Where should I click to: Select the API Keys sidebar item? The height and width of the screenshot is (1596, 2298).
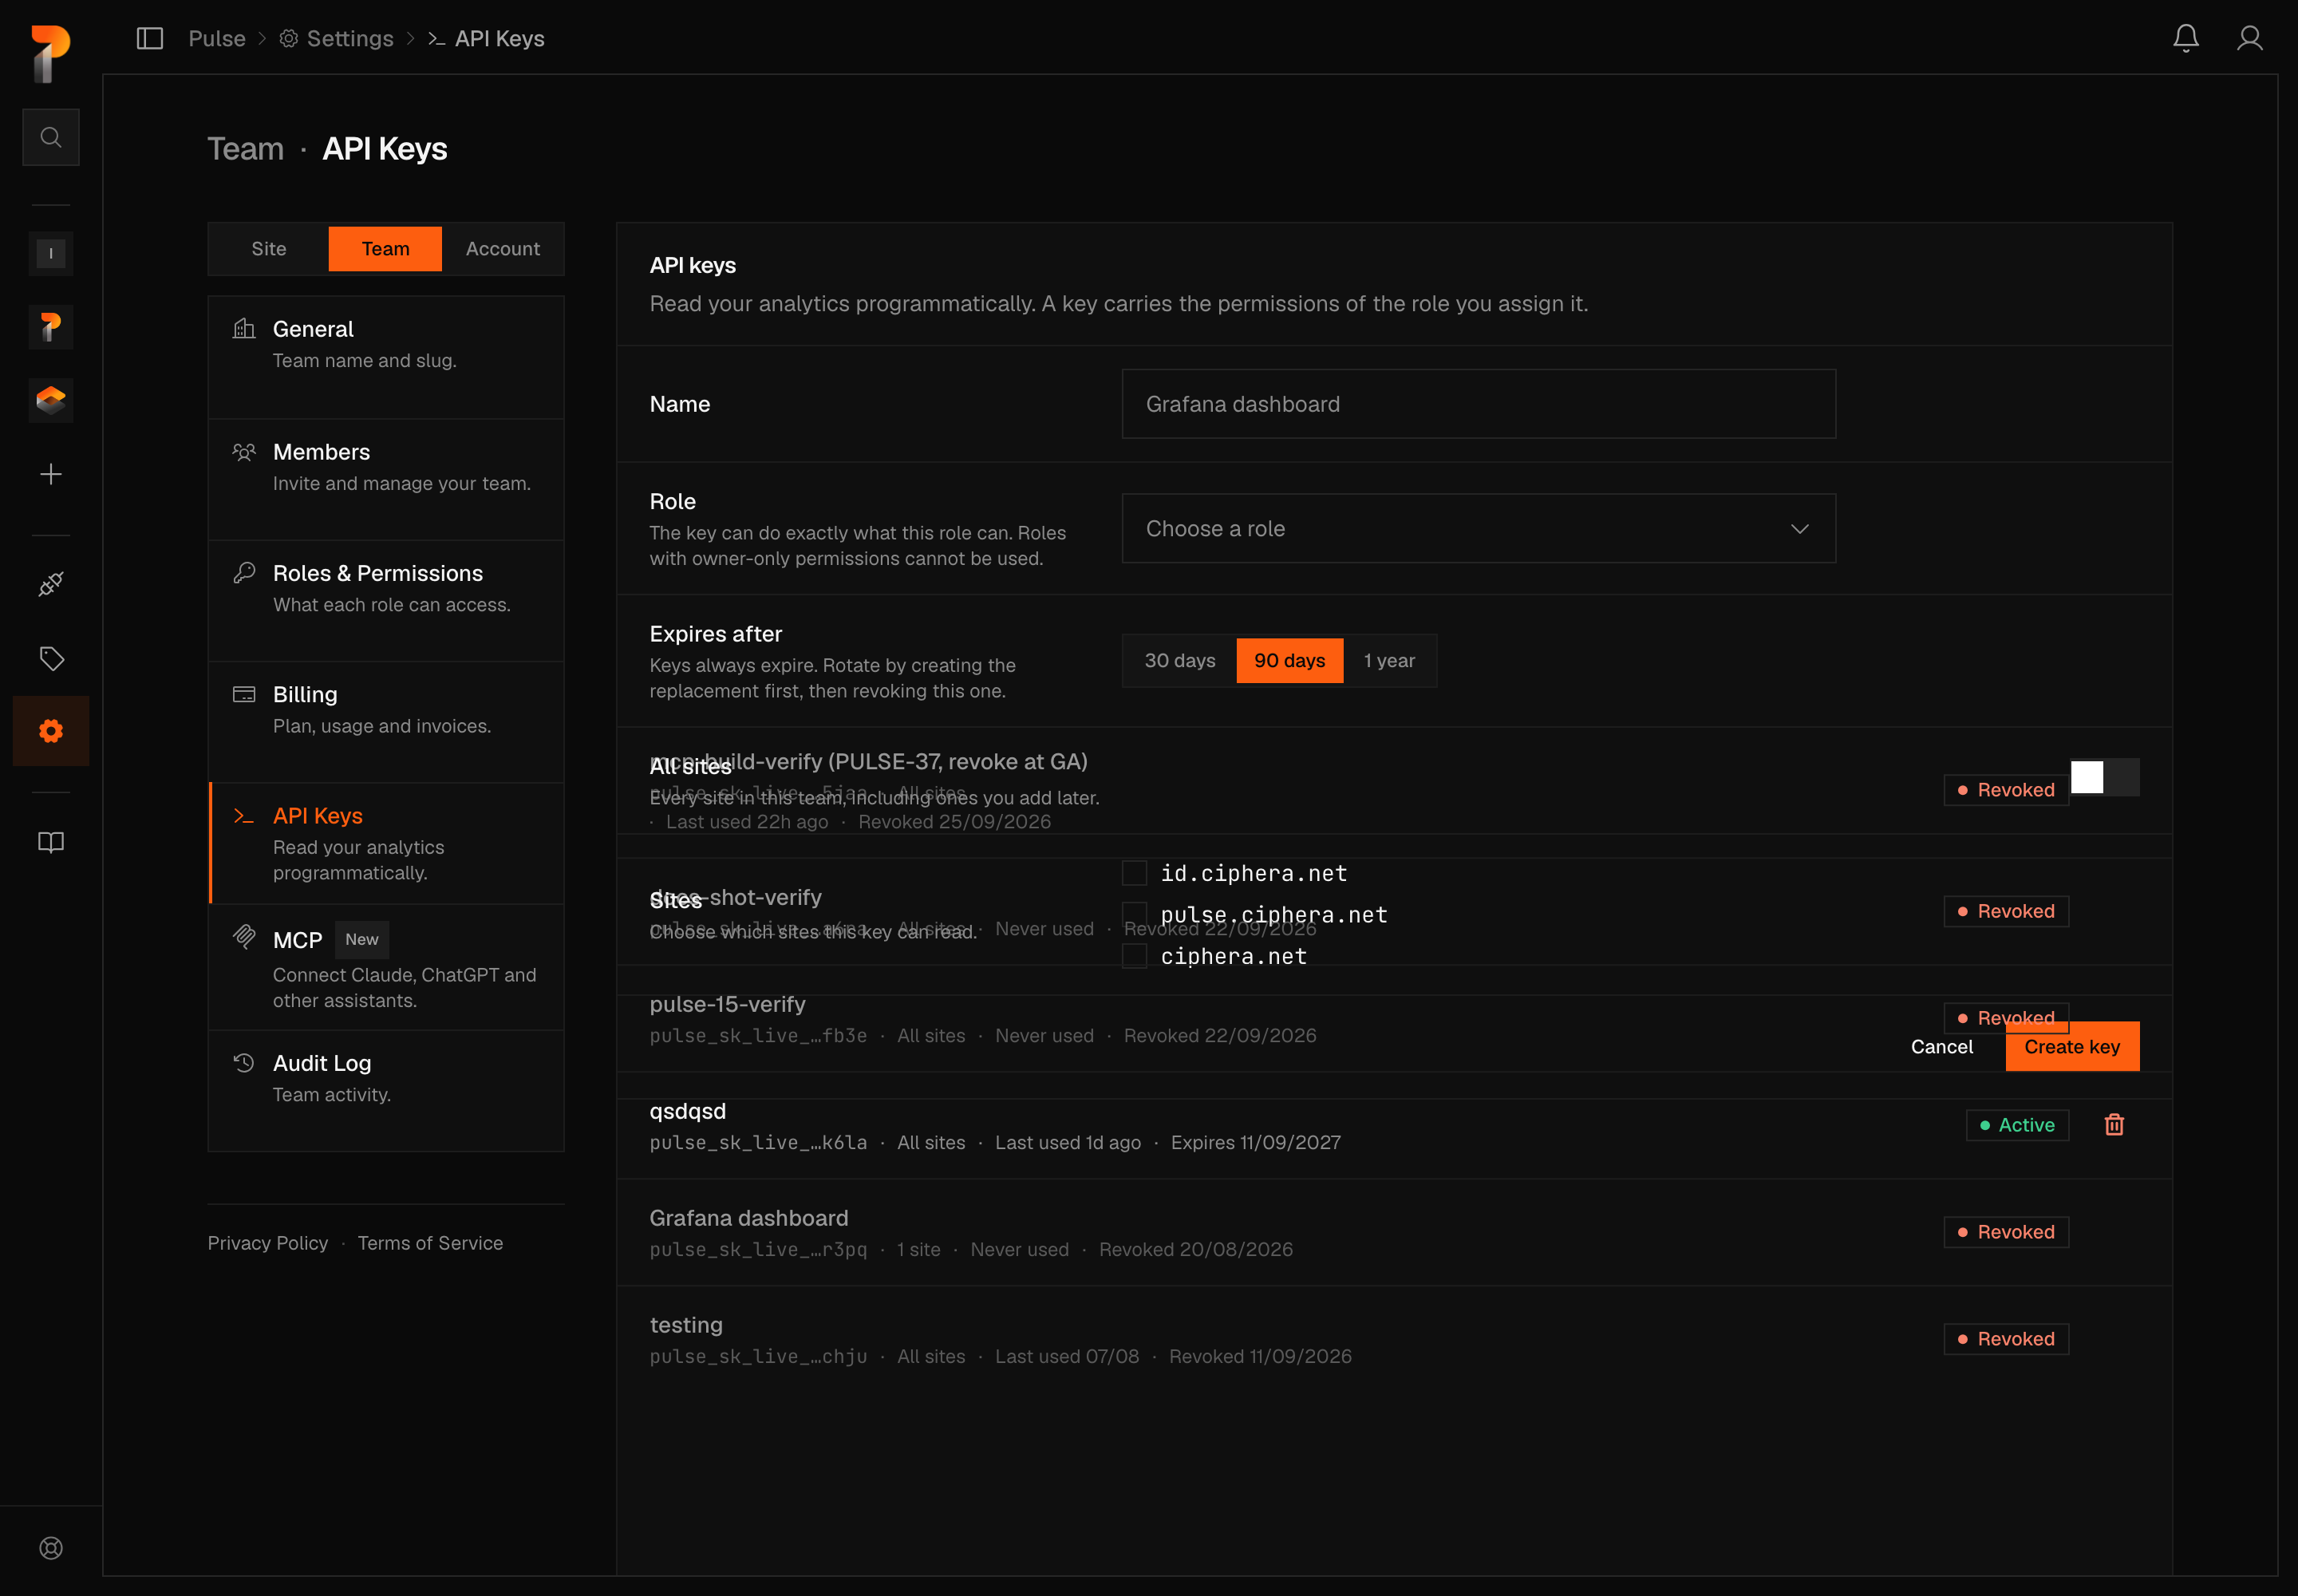386,843
